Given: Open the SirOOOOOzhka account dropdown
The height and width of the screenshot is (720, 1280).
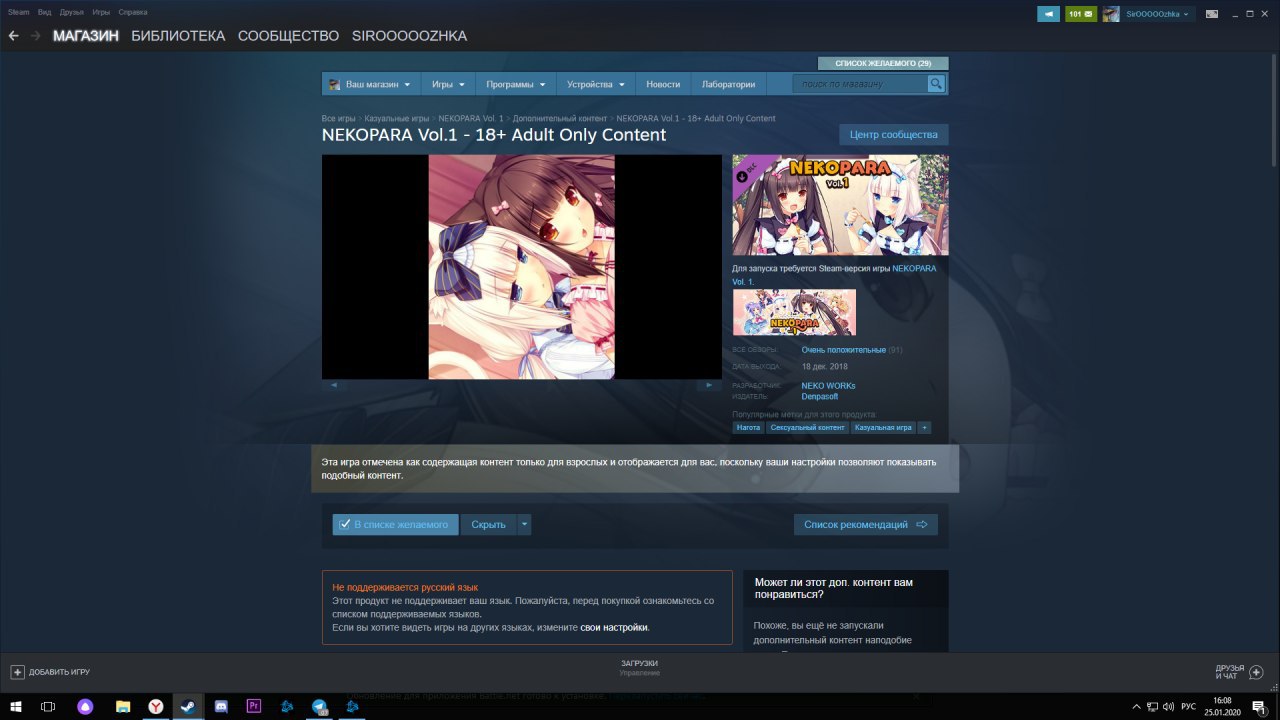Looking at the screenshot, I should pos(1159,14).
